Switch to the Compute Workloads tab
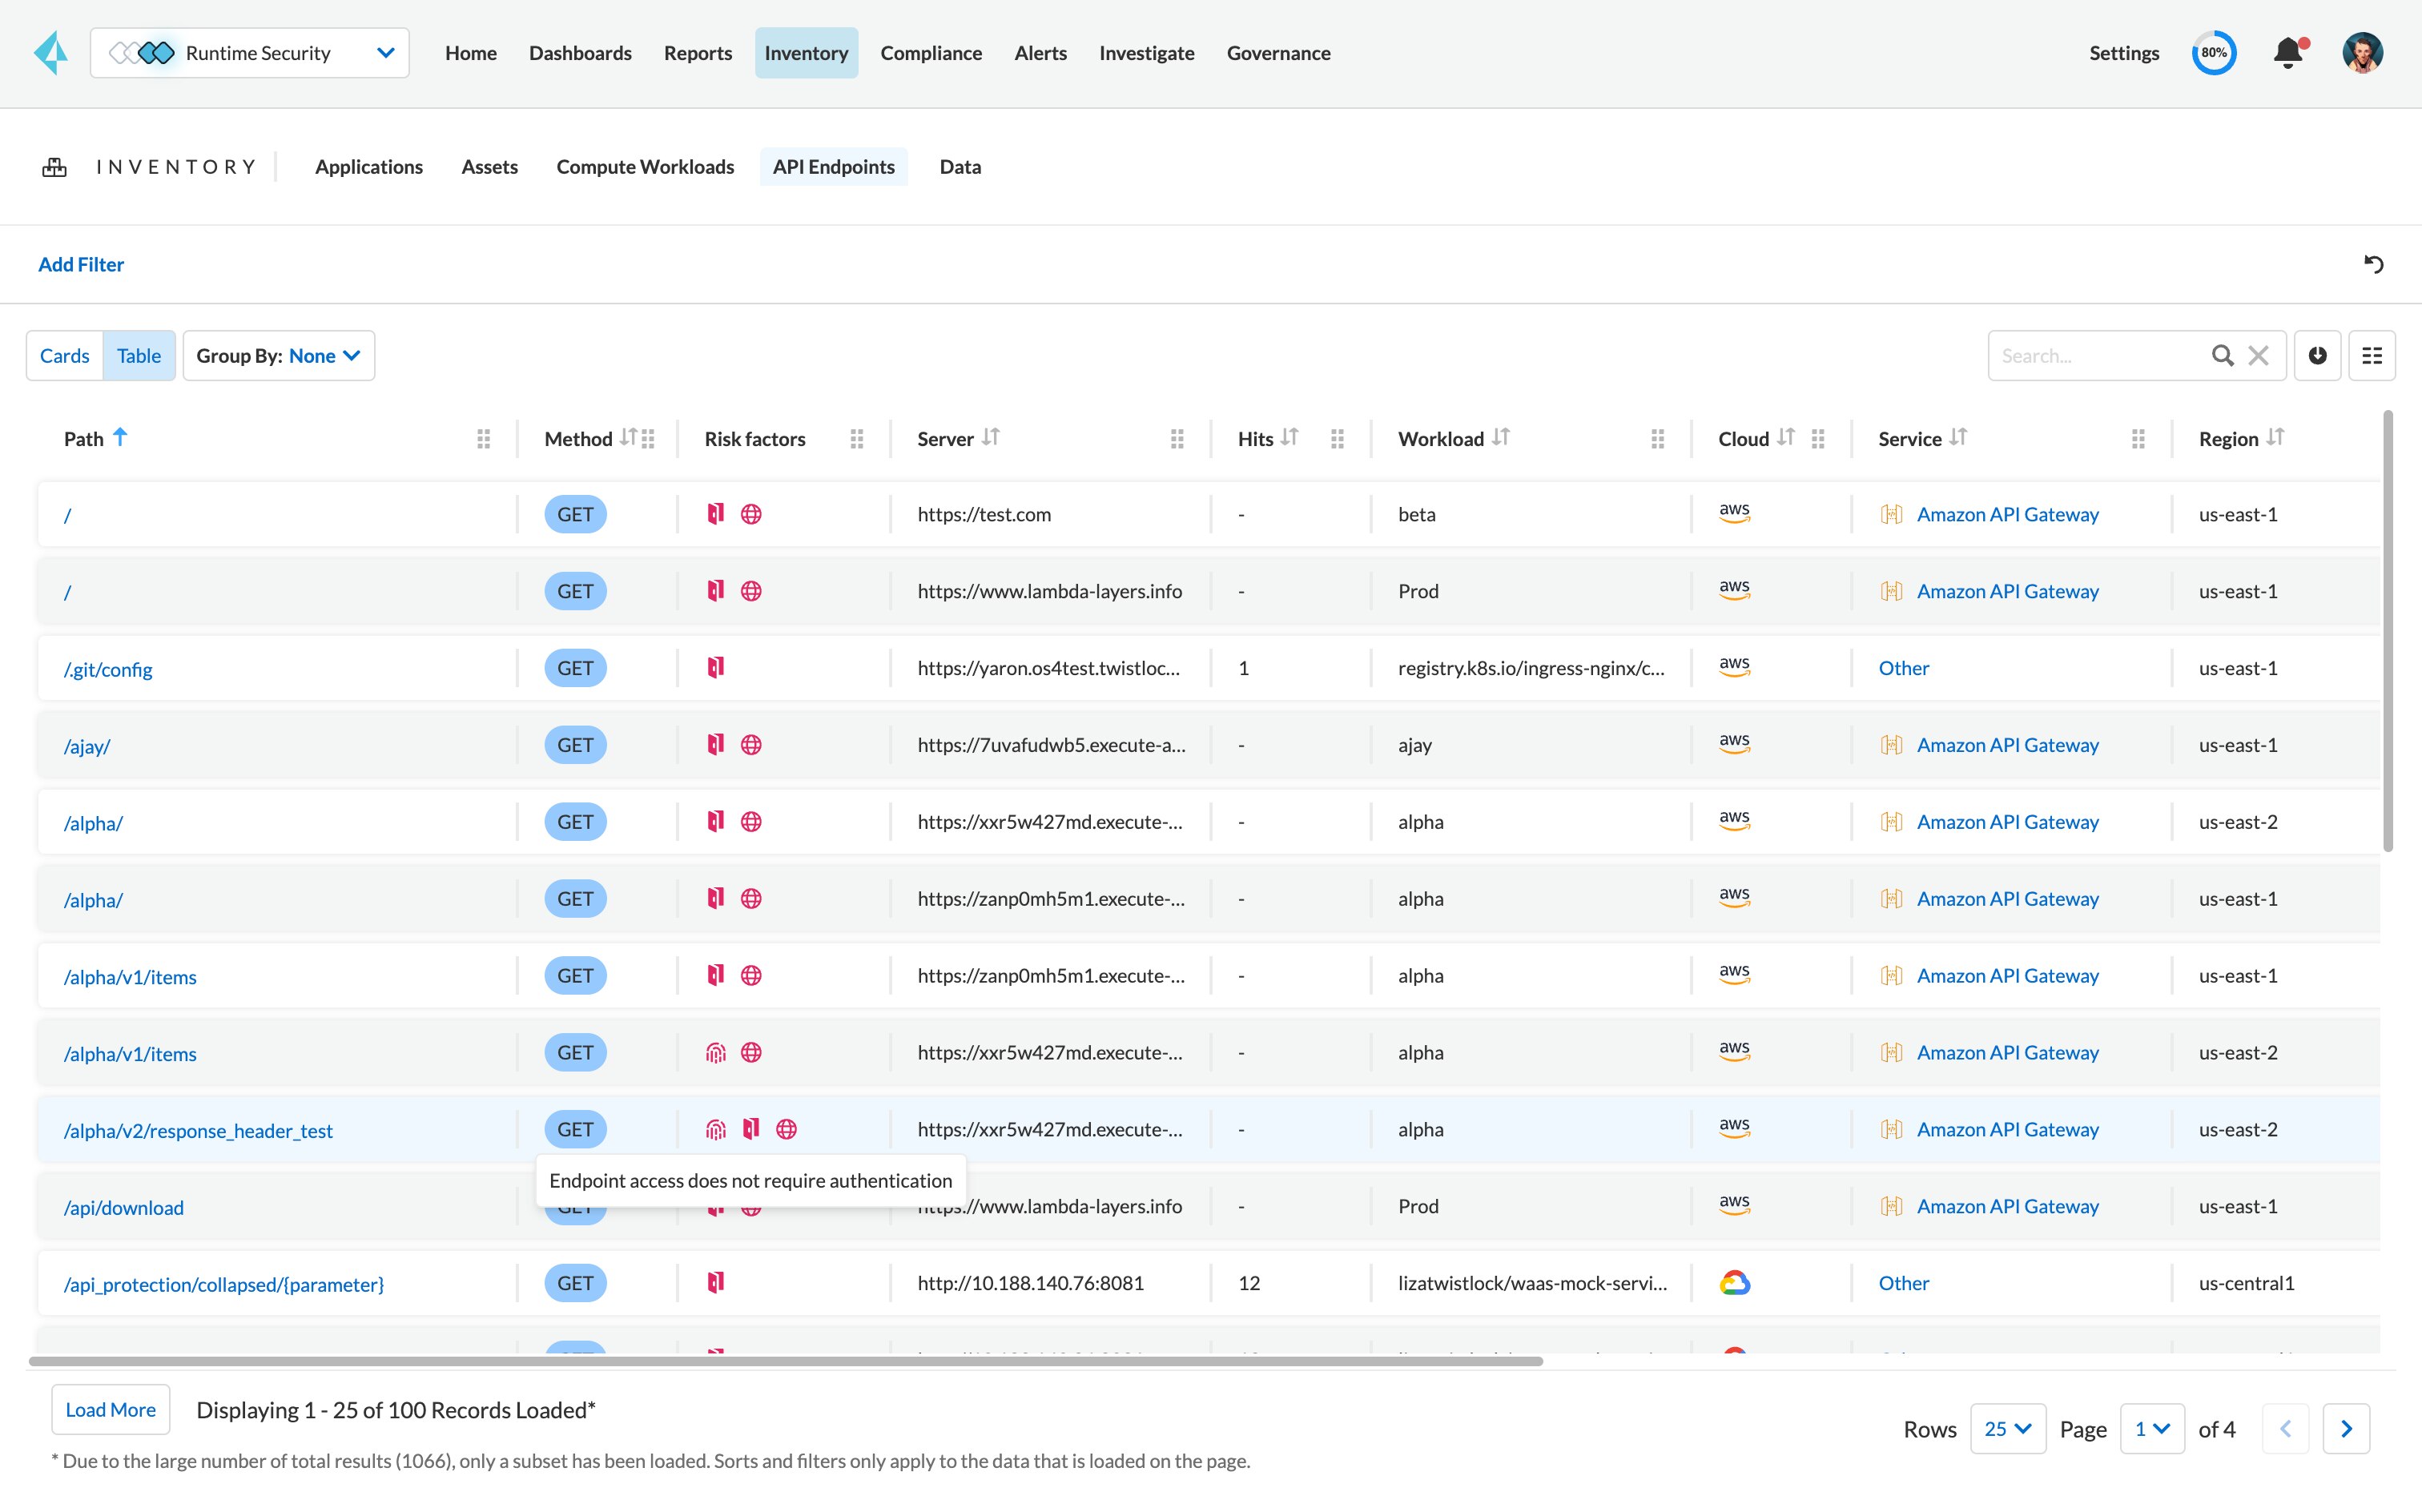This screenshot has height=1512, width=2422. [x=645, y=166]
